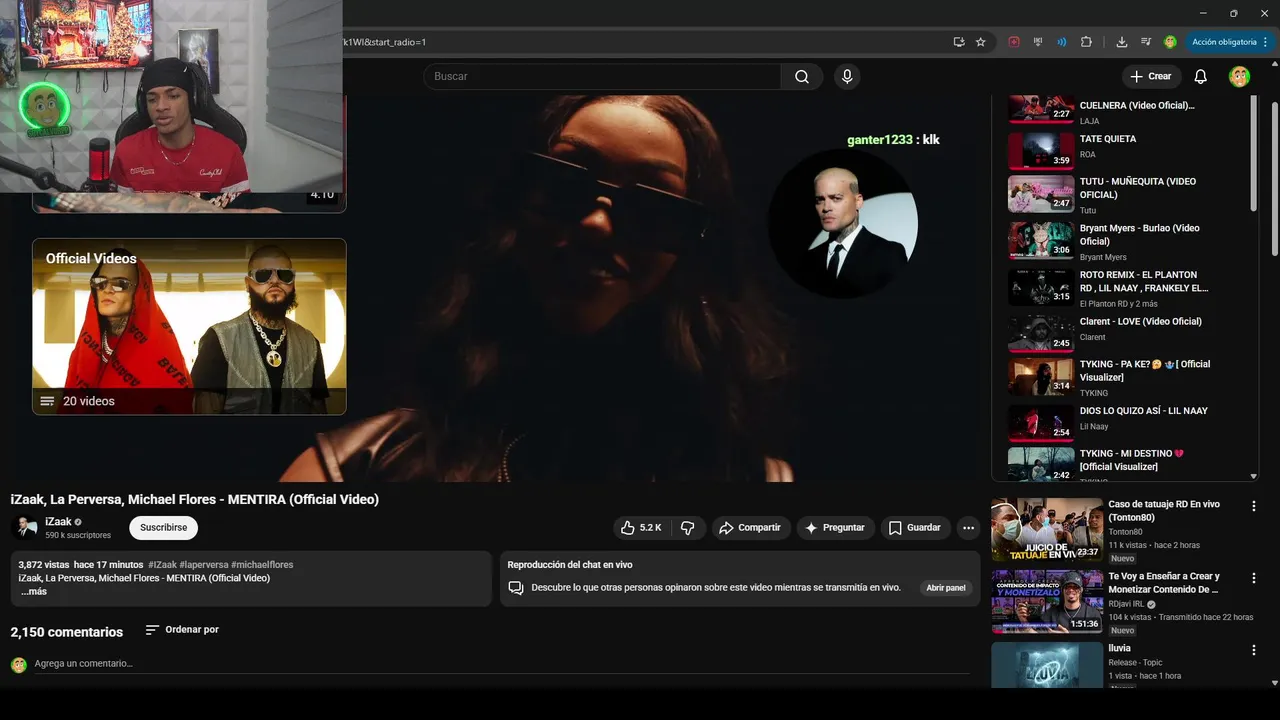Click 20 videos playlist label
The width and height of the screenshot is (1280, 720).
[89, 401]
